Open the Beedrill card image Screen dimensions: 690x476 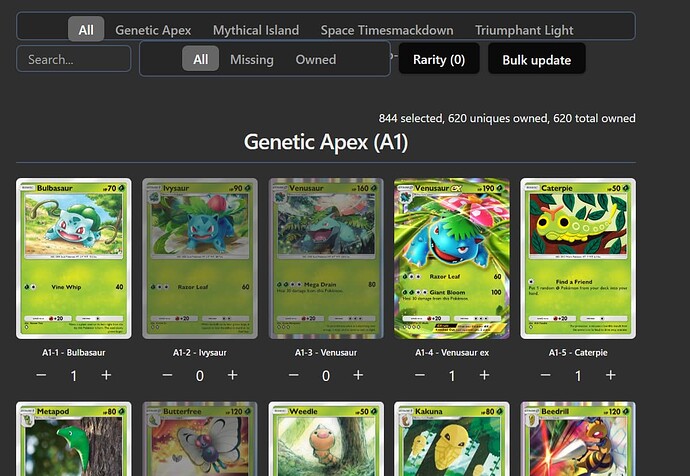578,439
